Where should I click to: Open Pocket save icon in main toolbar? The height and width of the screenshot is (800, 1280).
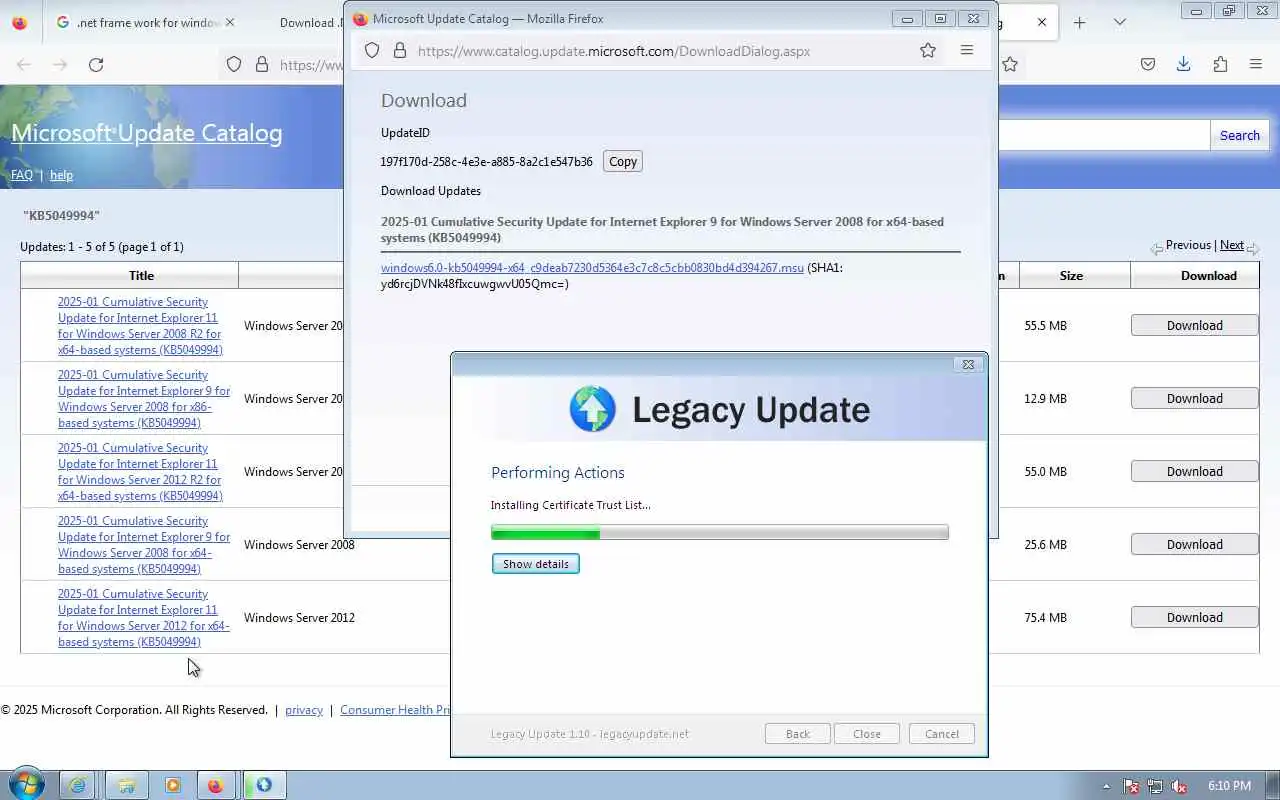point(1148,64)
